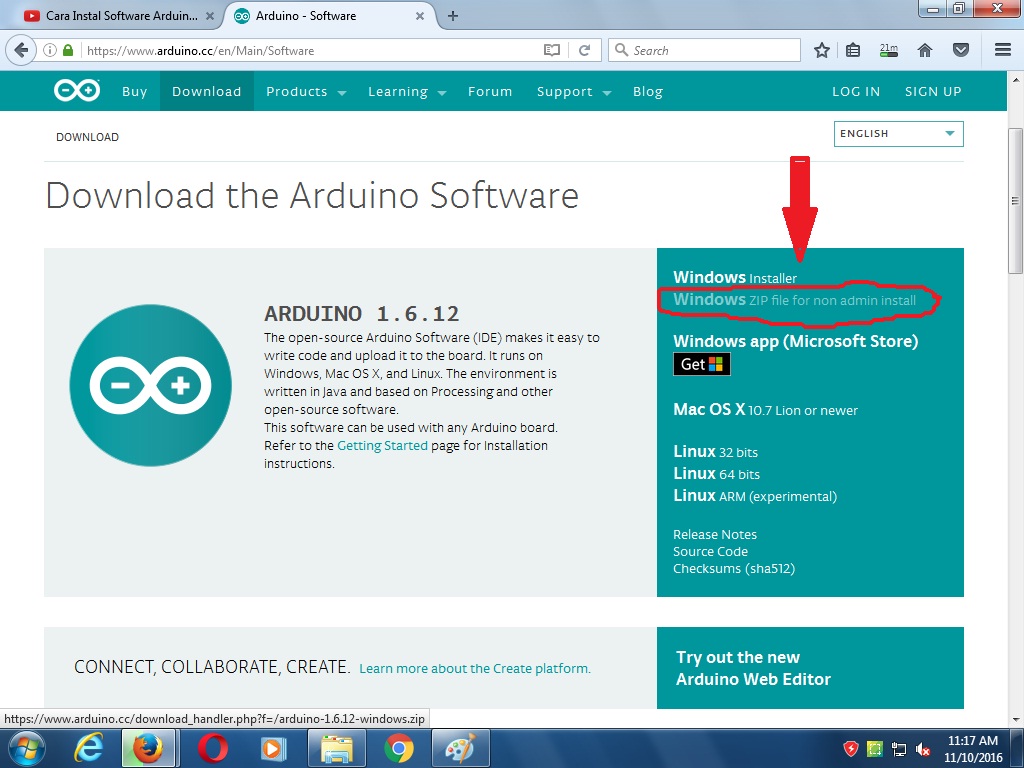
Task: Click Learn more about the Create platform
Action: point(475,668)
